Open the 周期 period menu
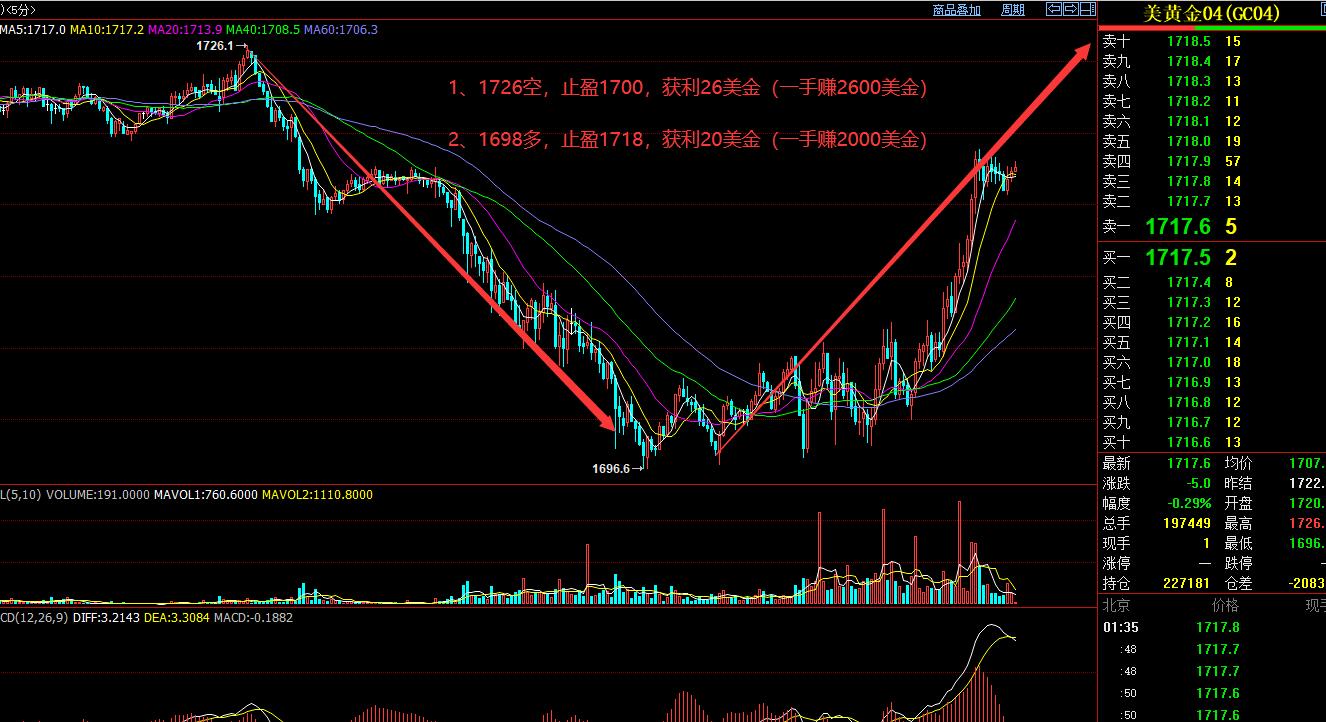Screen dimensions: 1326x722 [1012, 10]
